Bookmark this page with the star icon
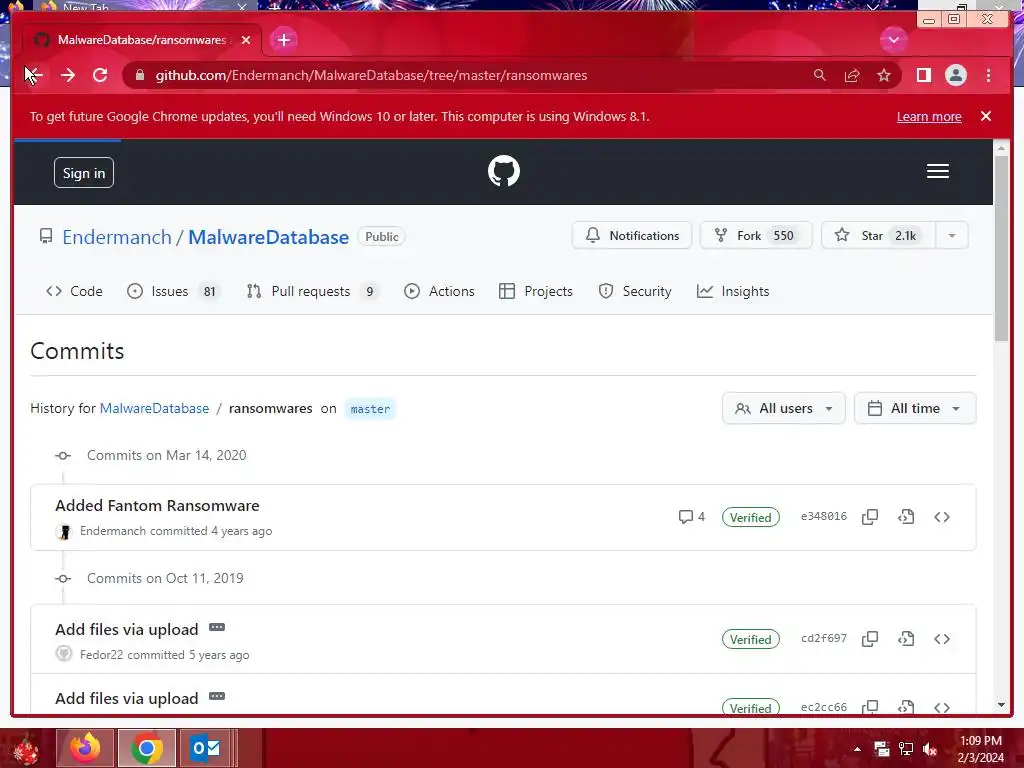 point(884,75)
